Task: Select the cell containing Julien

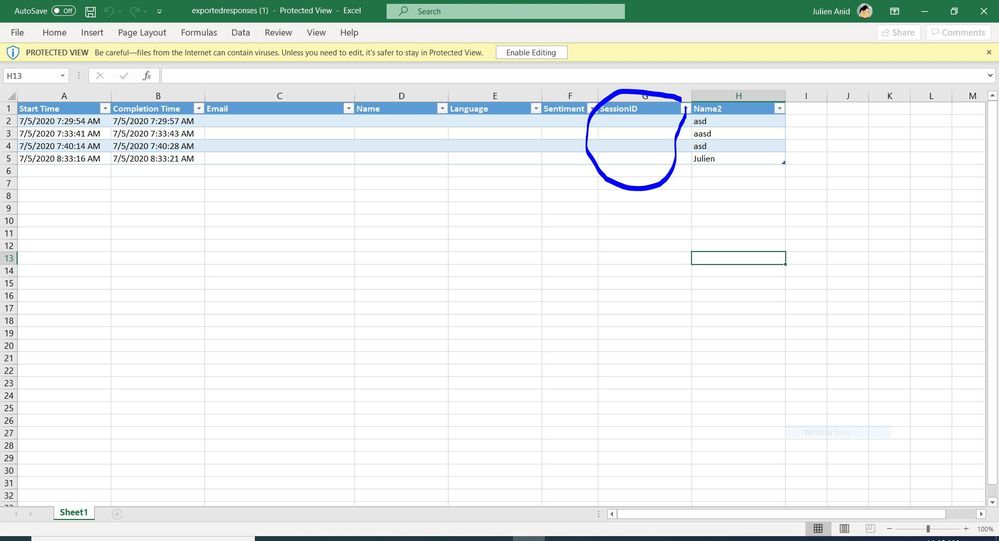Action: point(738,159)
